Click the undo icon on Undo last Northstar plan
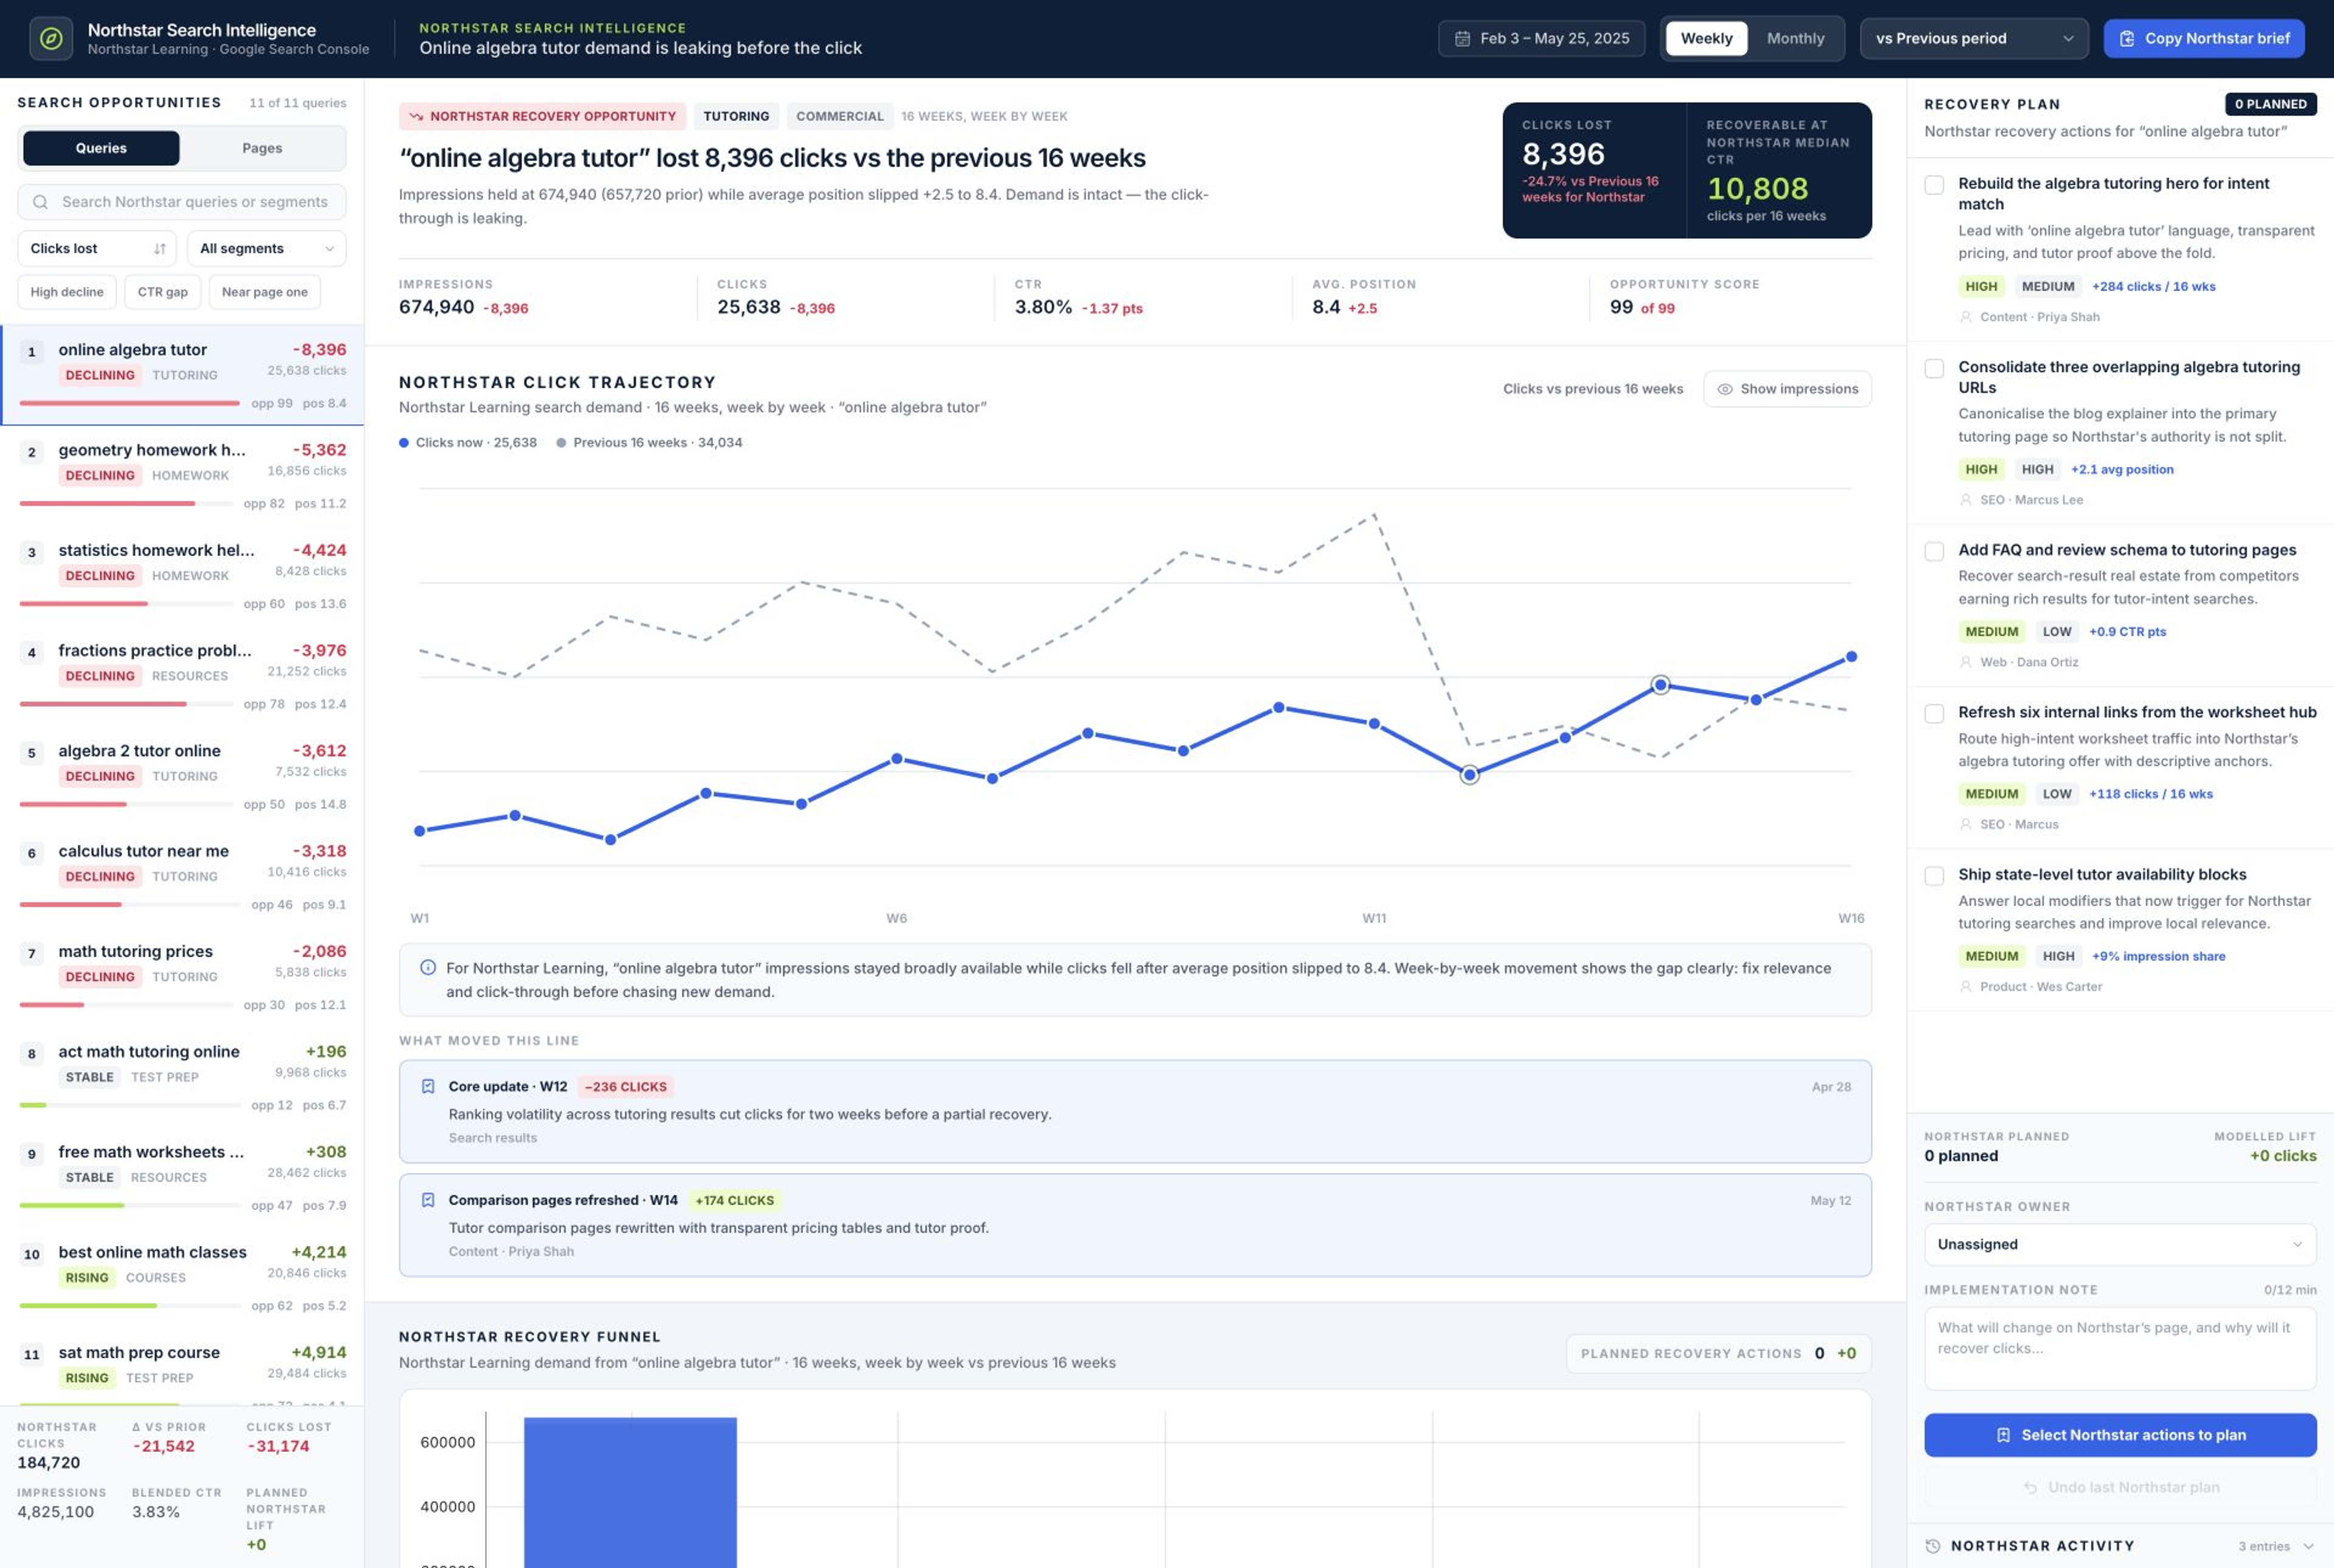2334x1568 pixels. 2030,1488
